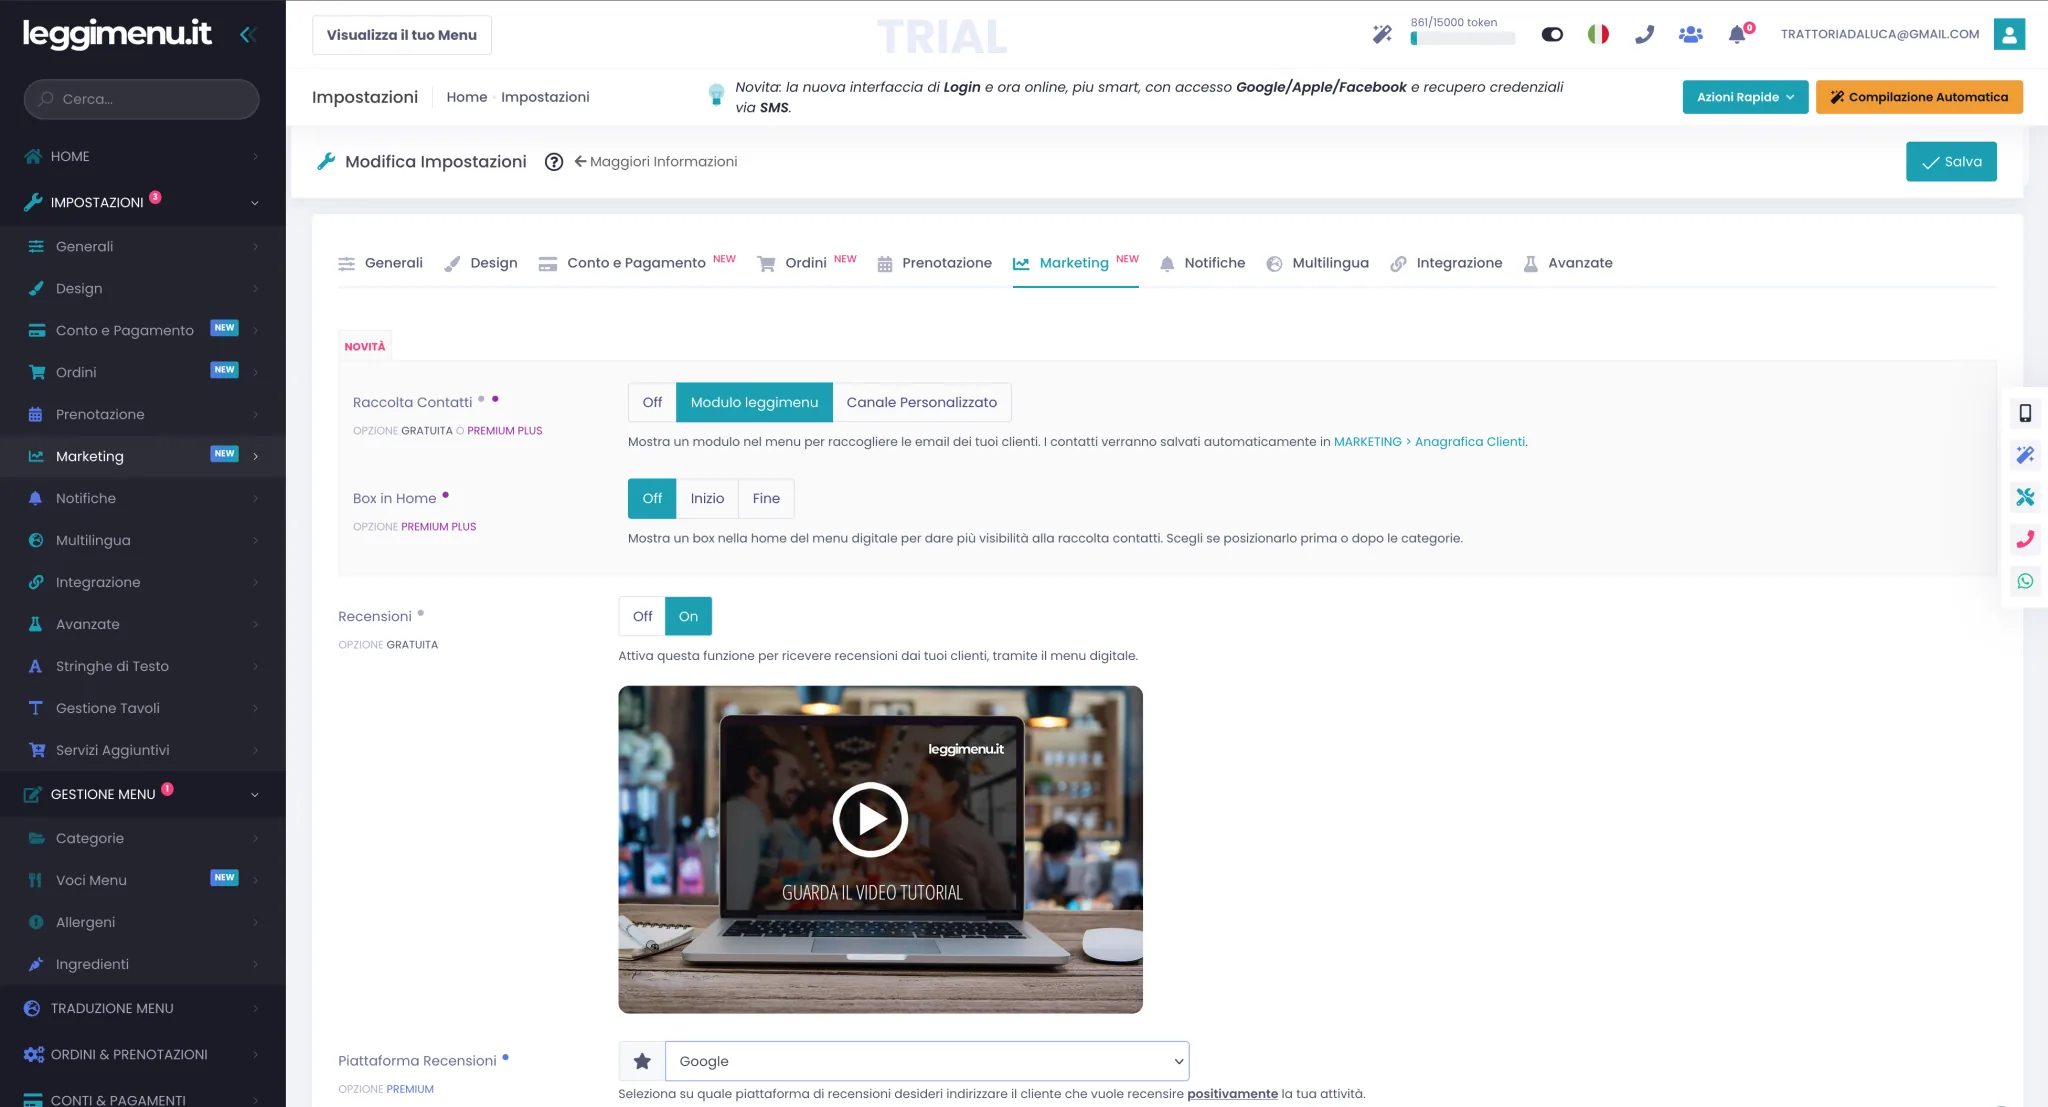This screenshot has height=1107, width=2048.
Task: Open the users group icon
Action: [1691, 34]
